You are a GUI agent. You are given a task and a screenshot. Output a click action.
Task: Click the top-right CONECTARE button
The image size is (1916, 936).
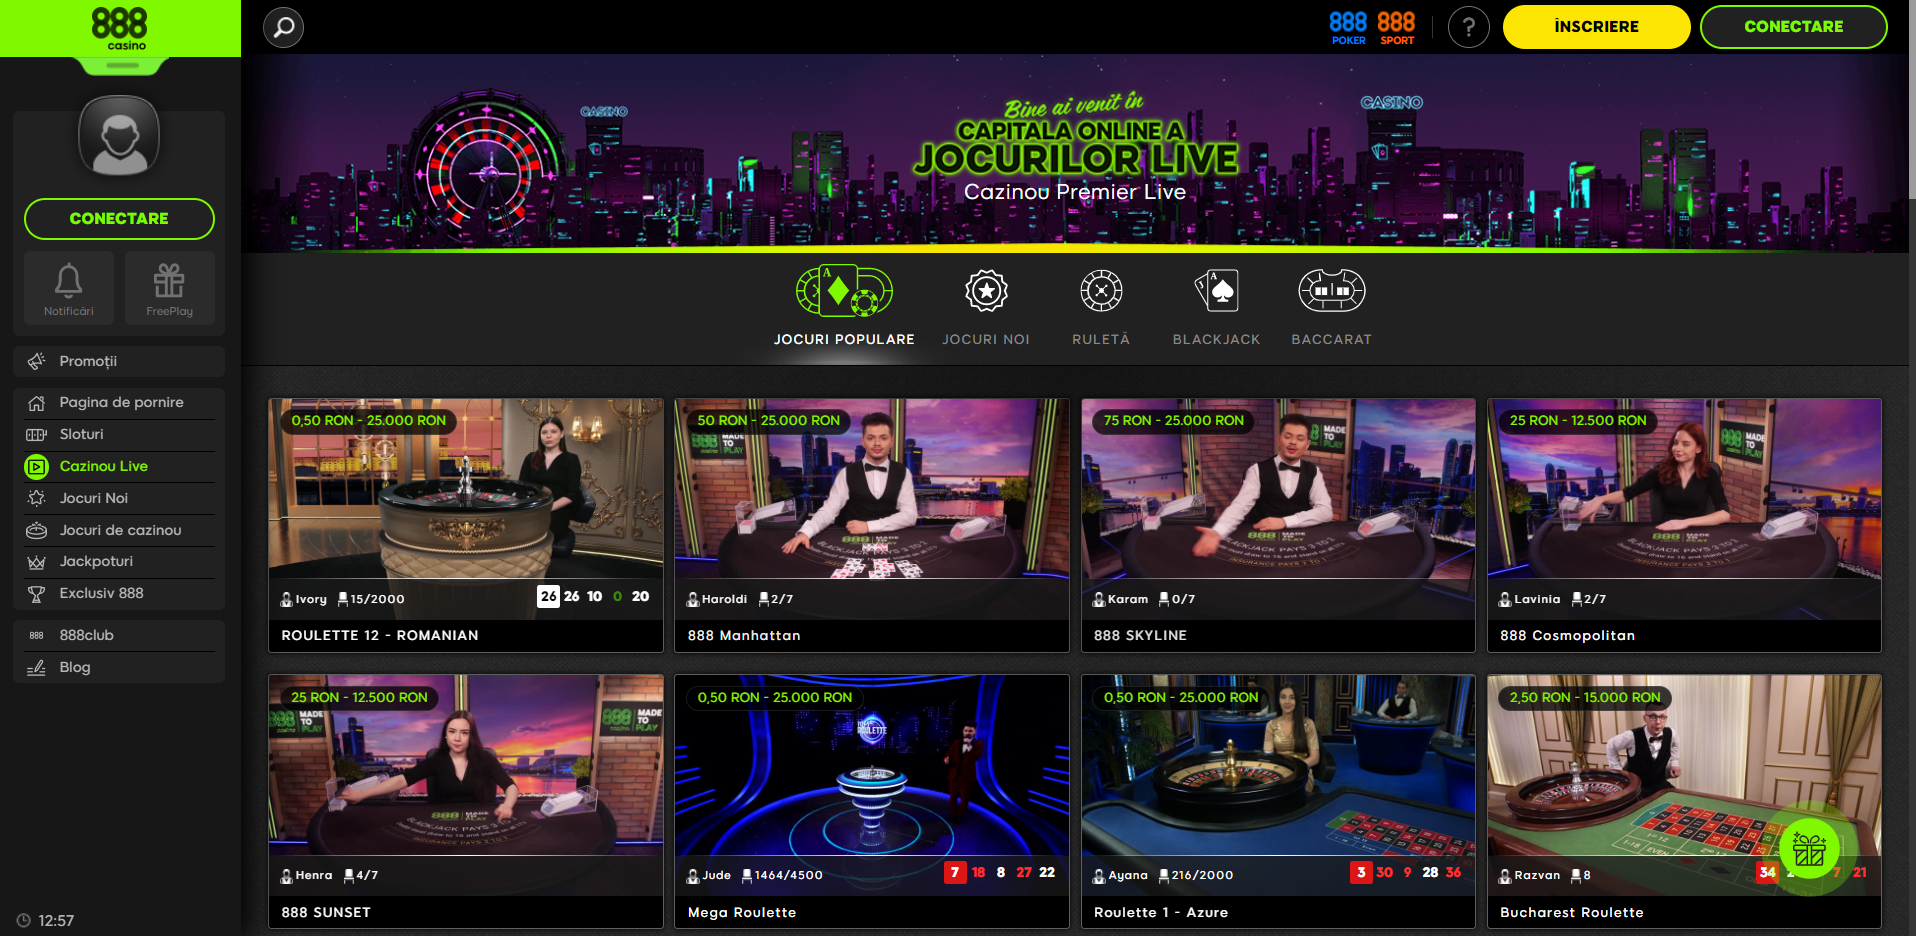pyautogui.click(x=1794, y=27)
